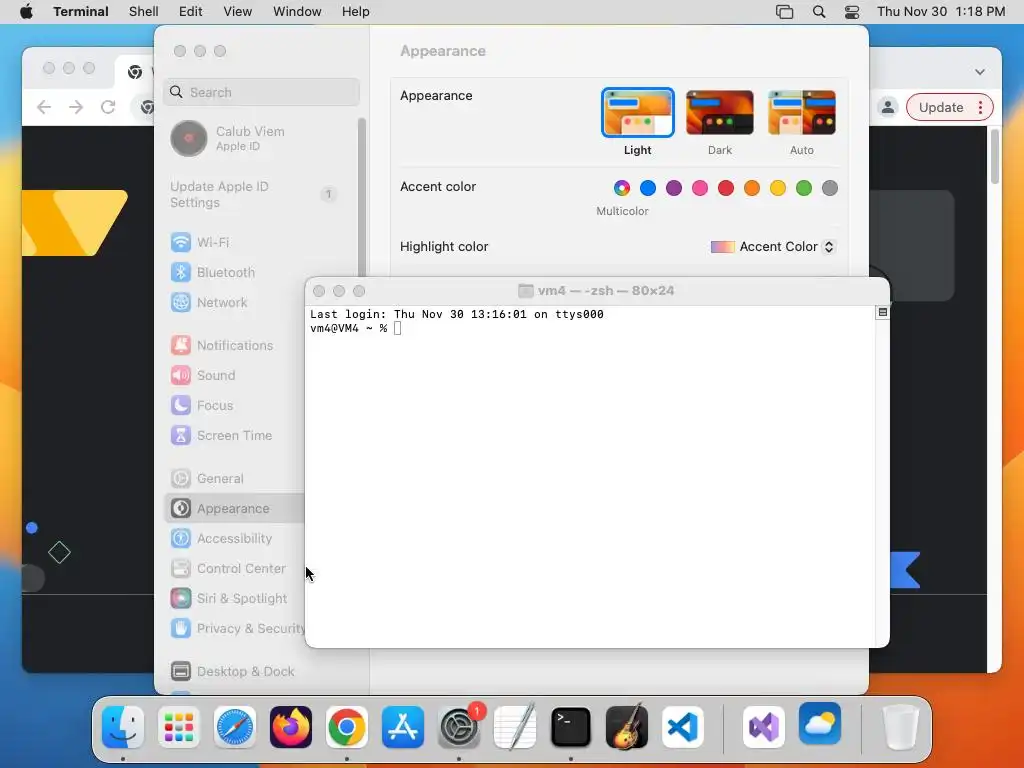Viewport: 1024px width, 768px height.
Task: Launch Firefox from the Dock
Action: (291, 727)
